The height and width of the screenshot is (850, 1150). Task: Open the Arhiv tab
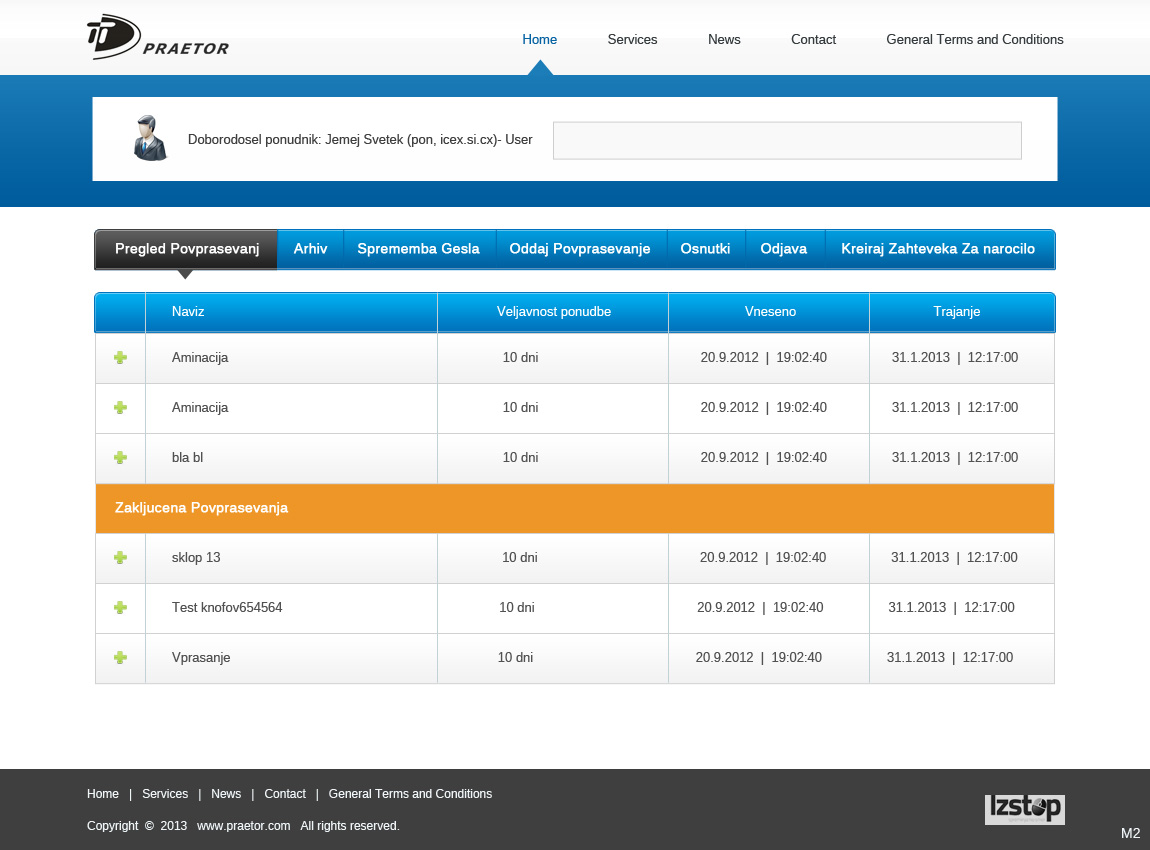click(x=310, y=249)
